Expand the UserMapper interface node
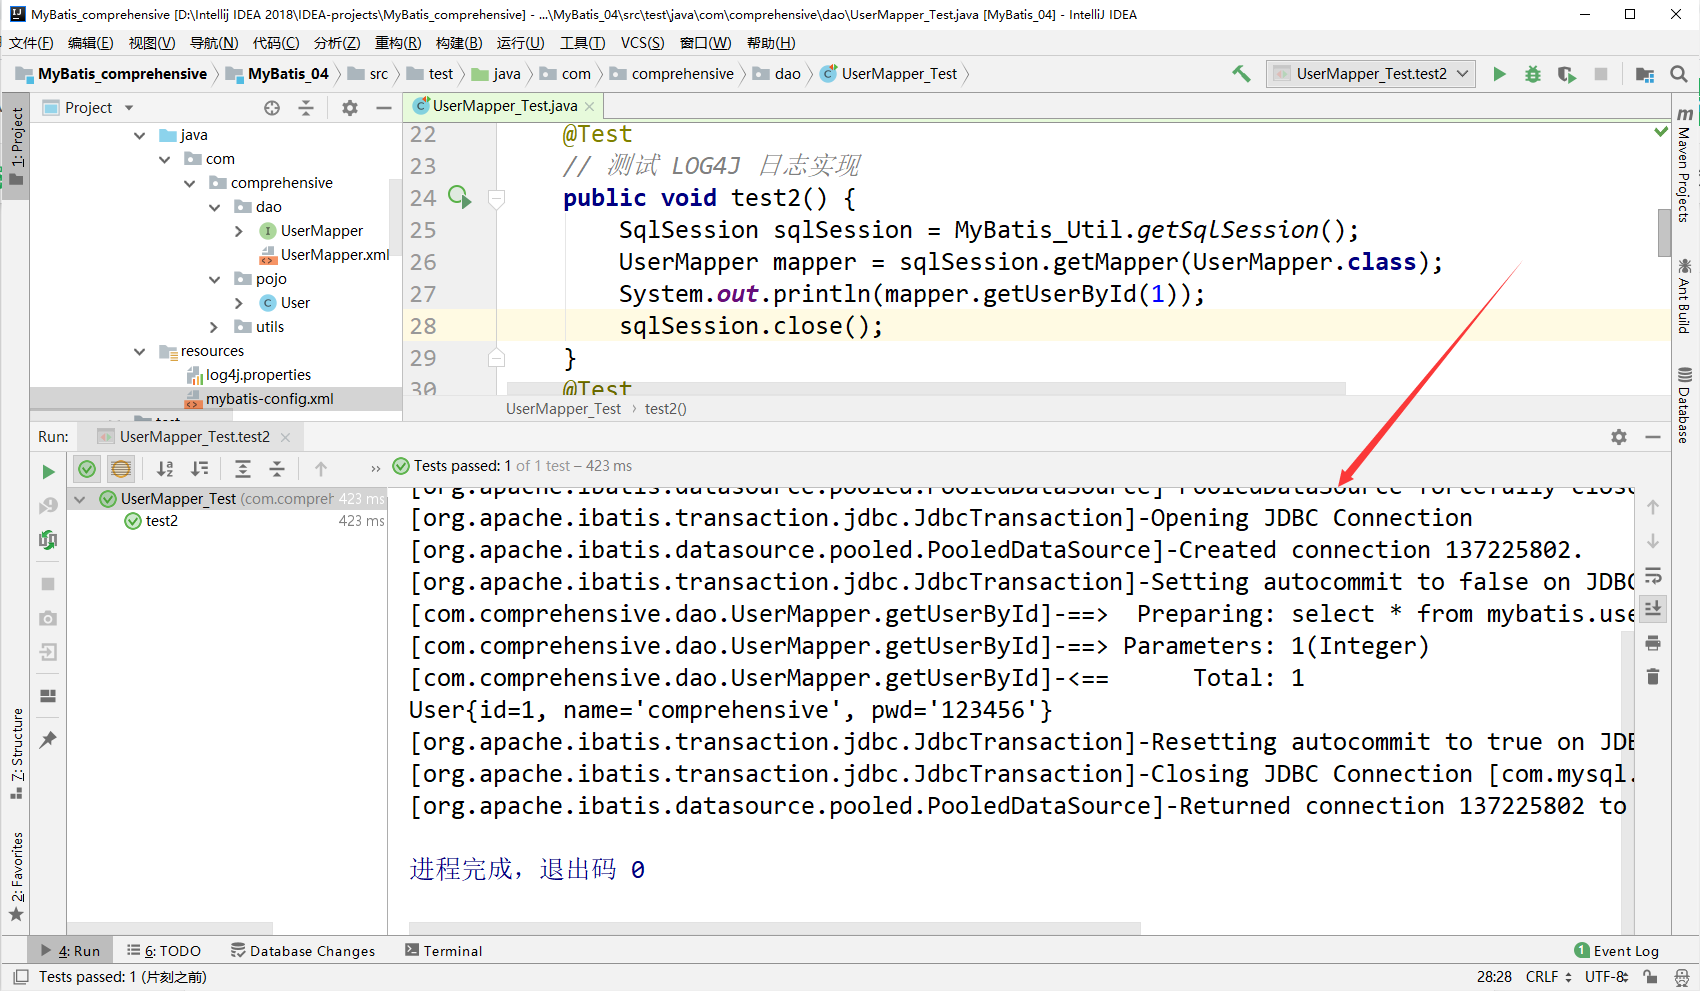This screenshot has height=991, width=1700. pyautogui.click(x=238, y=231)
